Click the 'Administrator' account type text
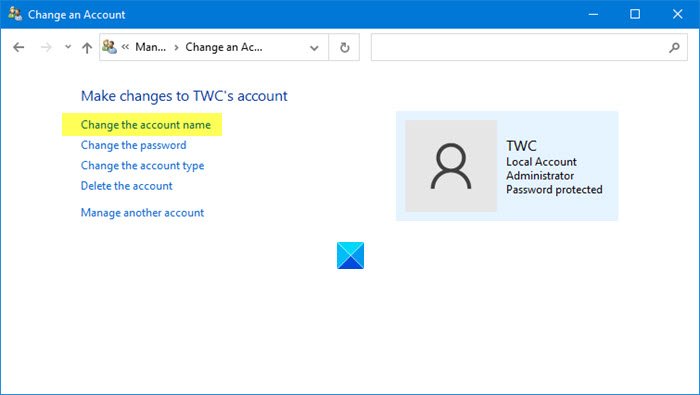 click(540, 175)
